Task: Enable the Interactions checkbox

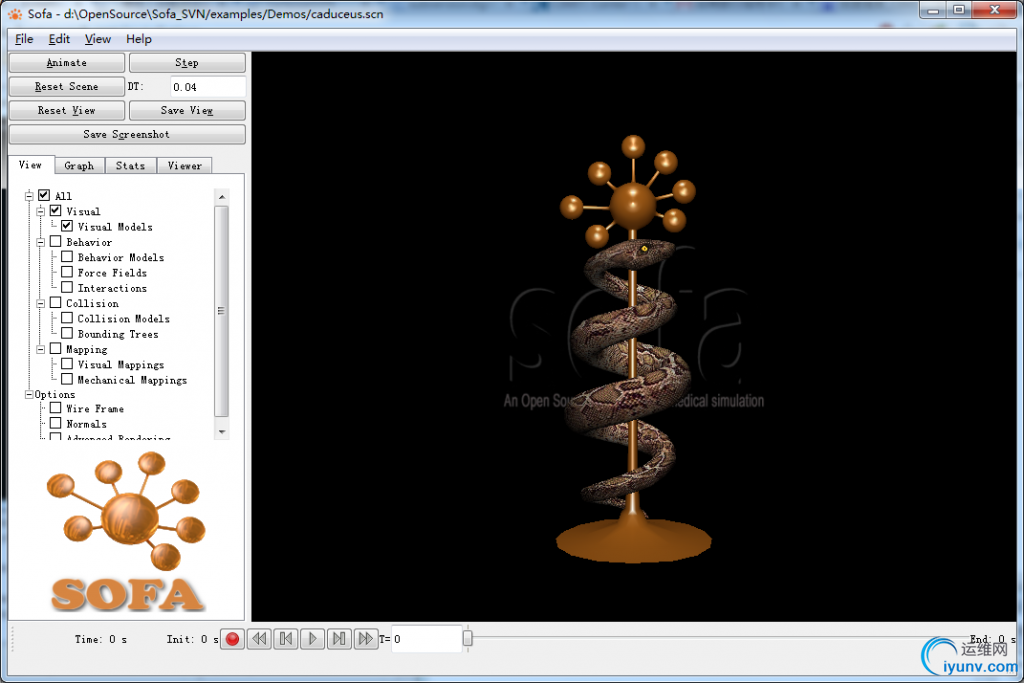Action: coord(67,287)
